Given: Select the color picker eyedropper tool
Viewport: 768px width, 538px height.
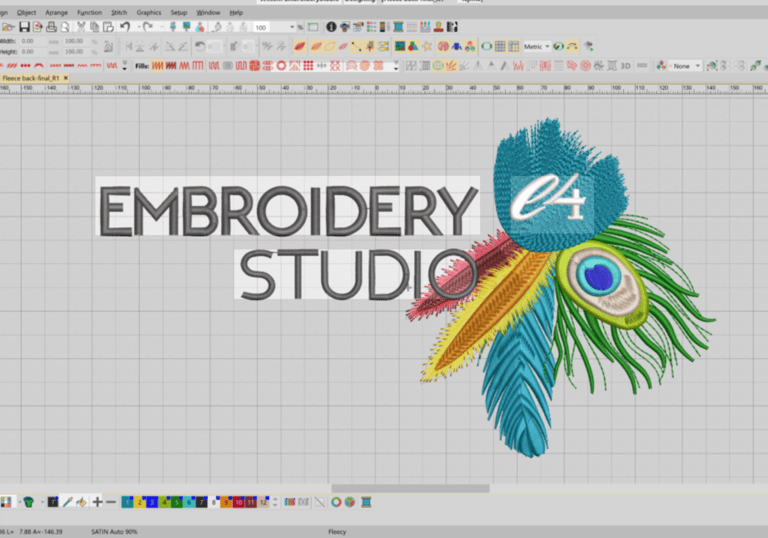Looking at the screenshot, I should (x=68, y=502).
